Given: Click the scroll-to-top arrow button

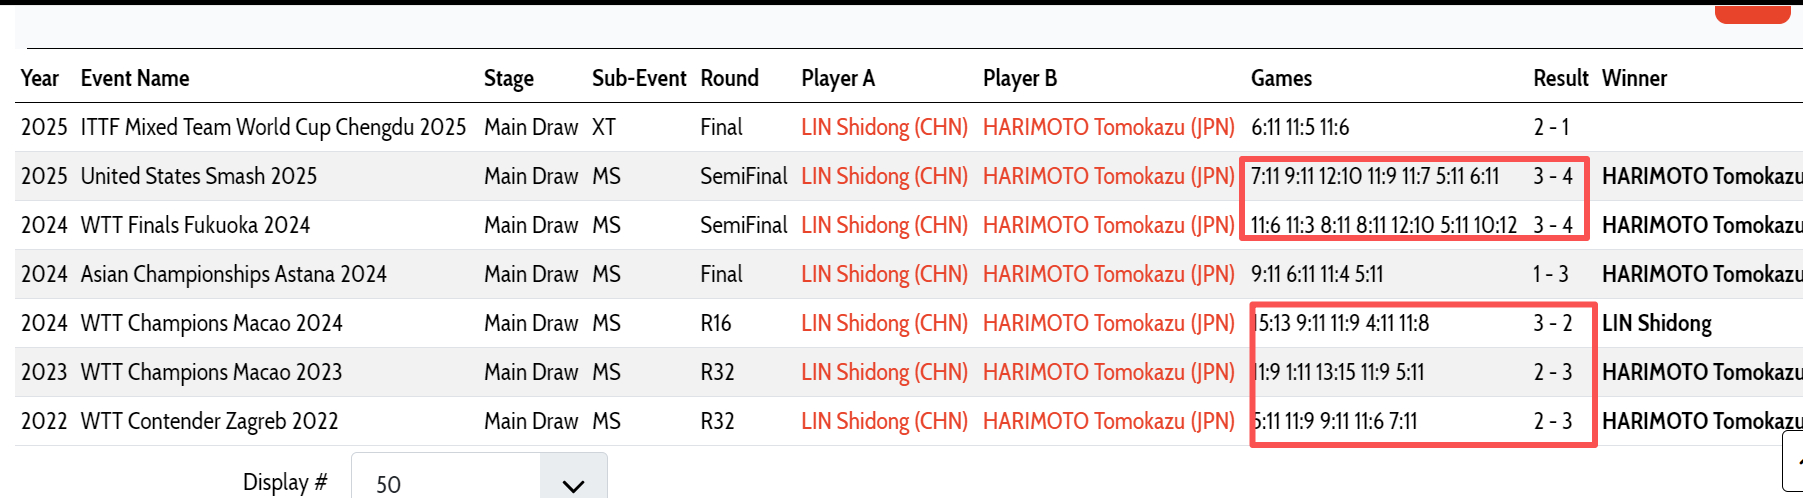Looking at the screenshot, I should [1794, 464].
